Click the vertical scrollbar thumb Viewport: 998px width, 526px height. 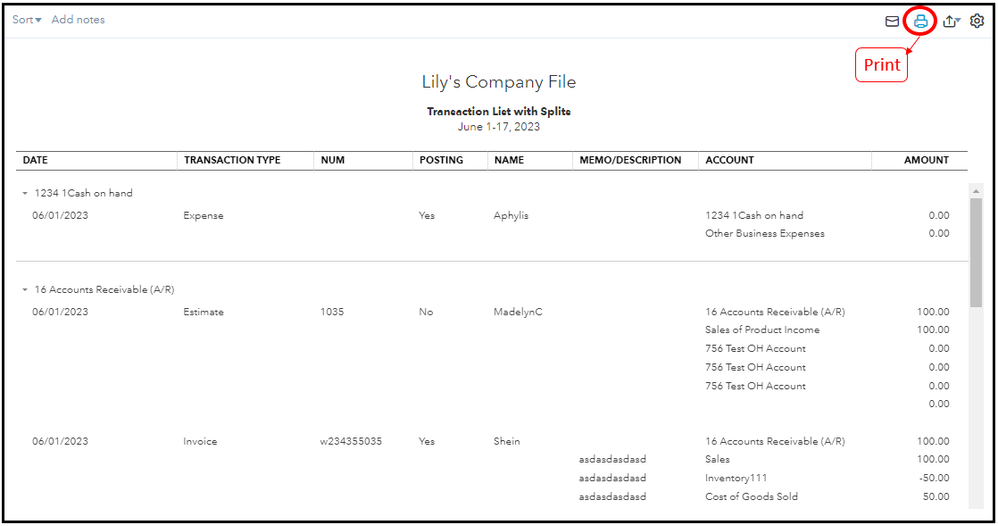(x=976, y=253)
